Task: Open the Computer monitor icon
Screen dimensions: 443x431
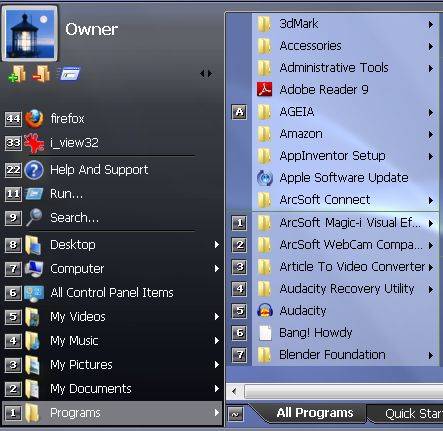Action: 34,269
